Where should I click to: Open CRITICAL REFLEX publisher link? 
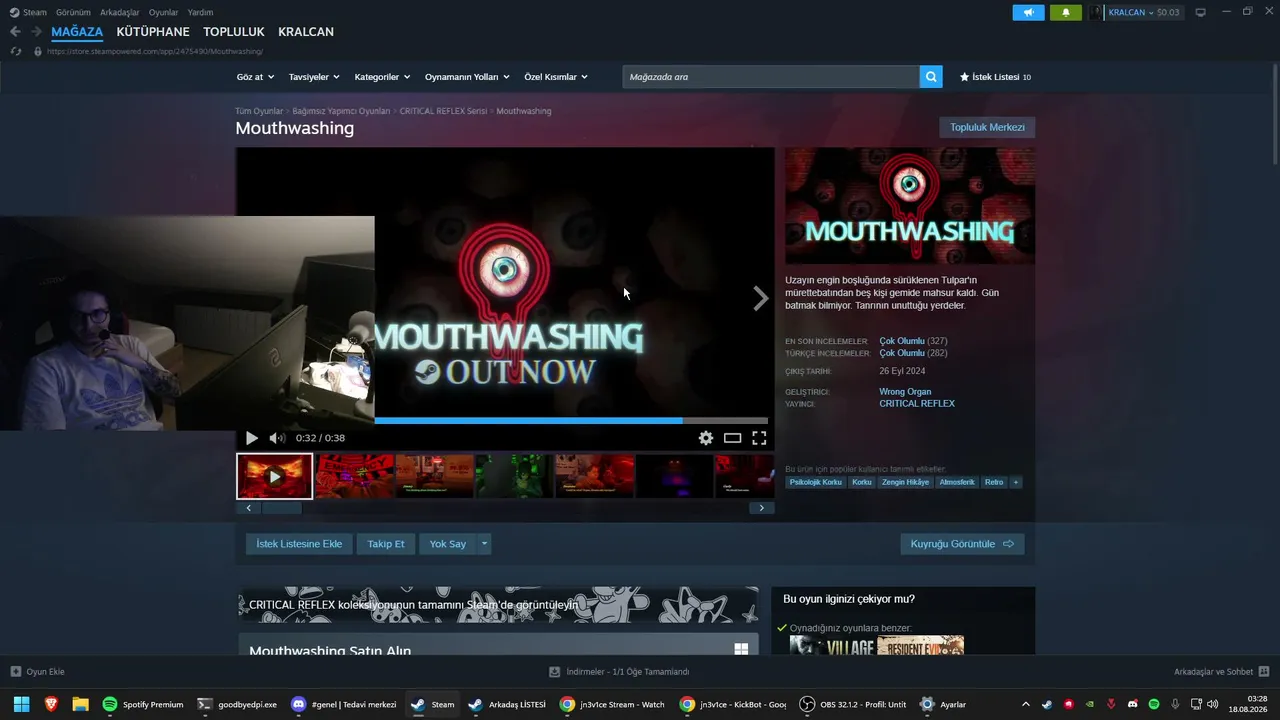917,404
